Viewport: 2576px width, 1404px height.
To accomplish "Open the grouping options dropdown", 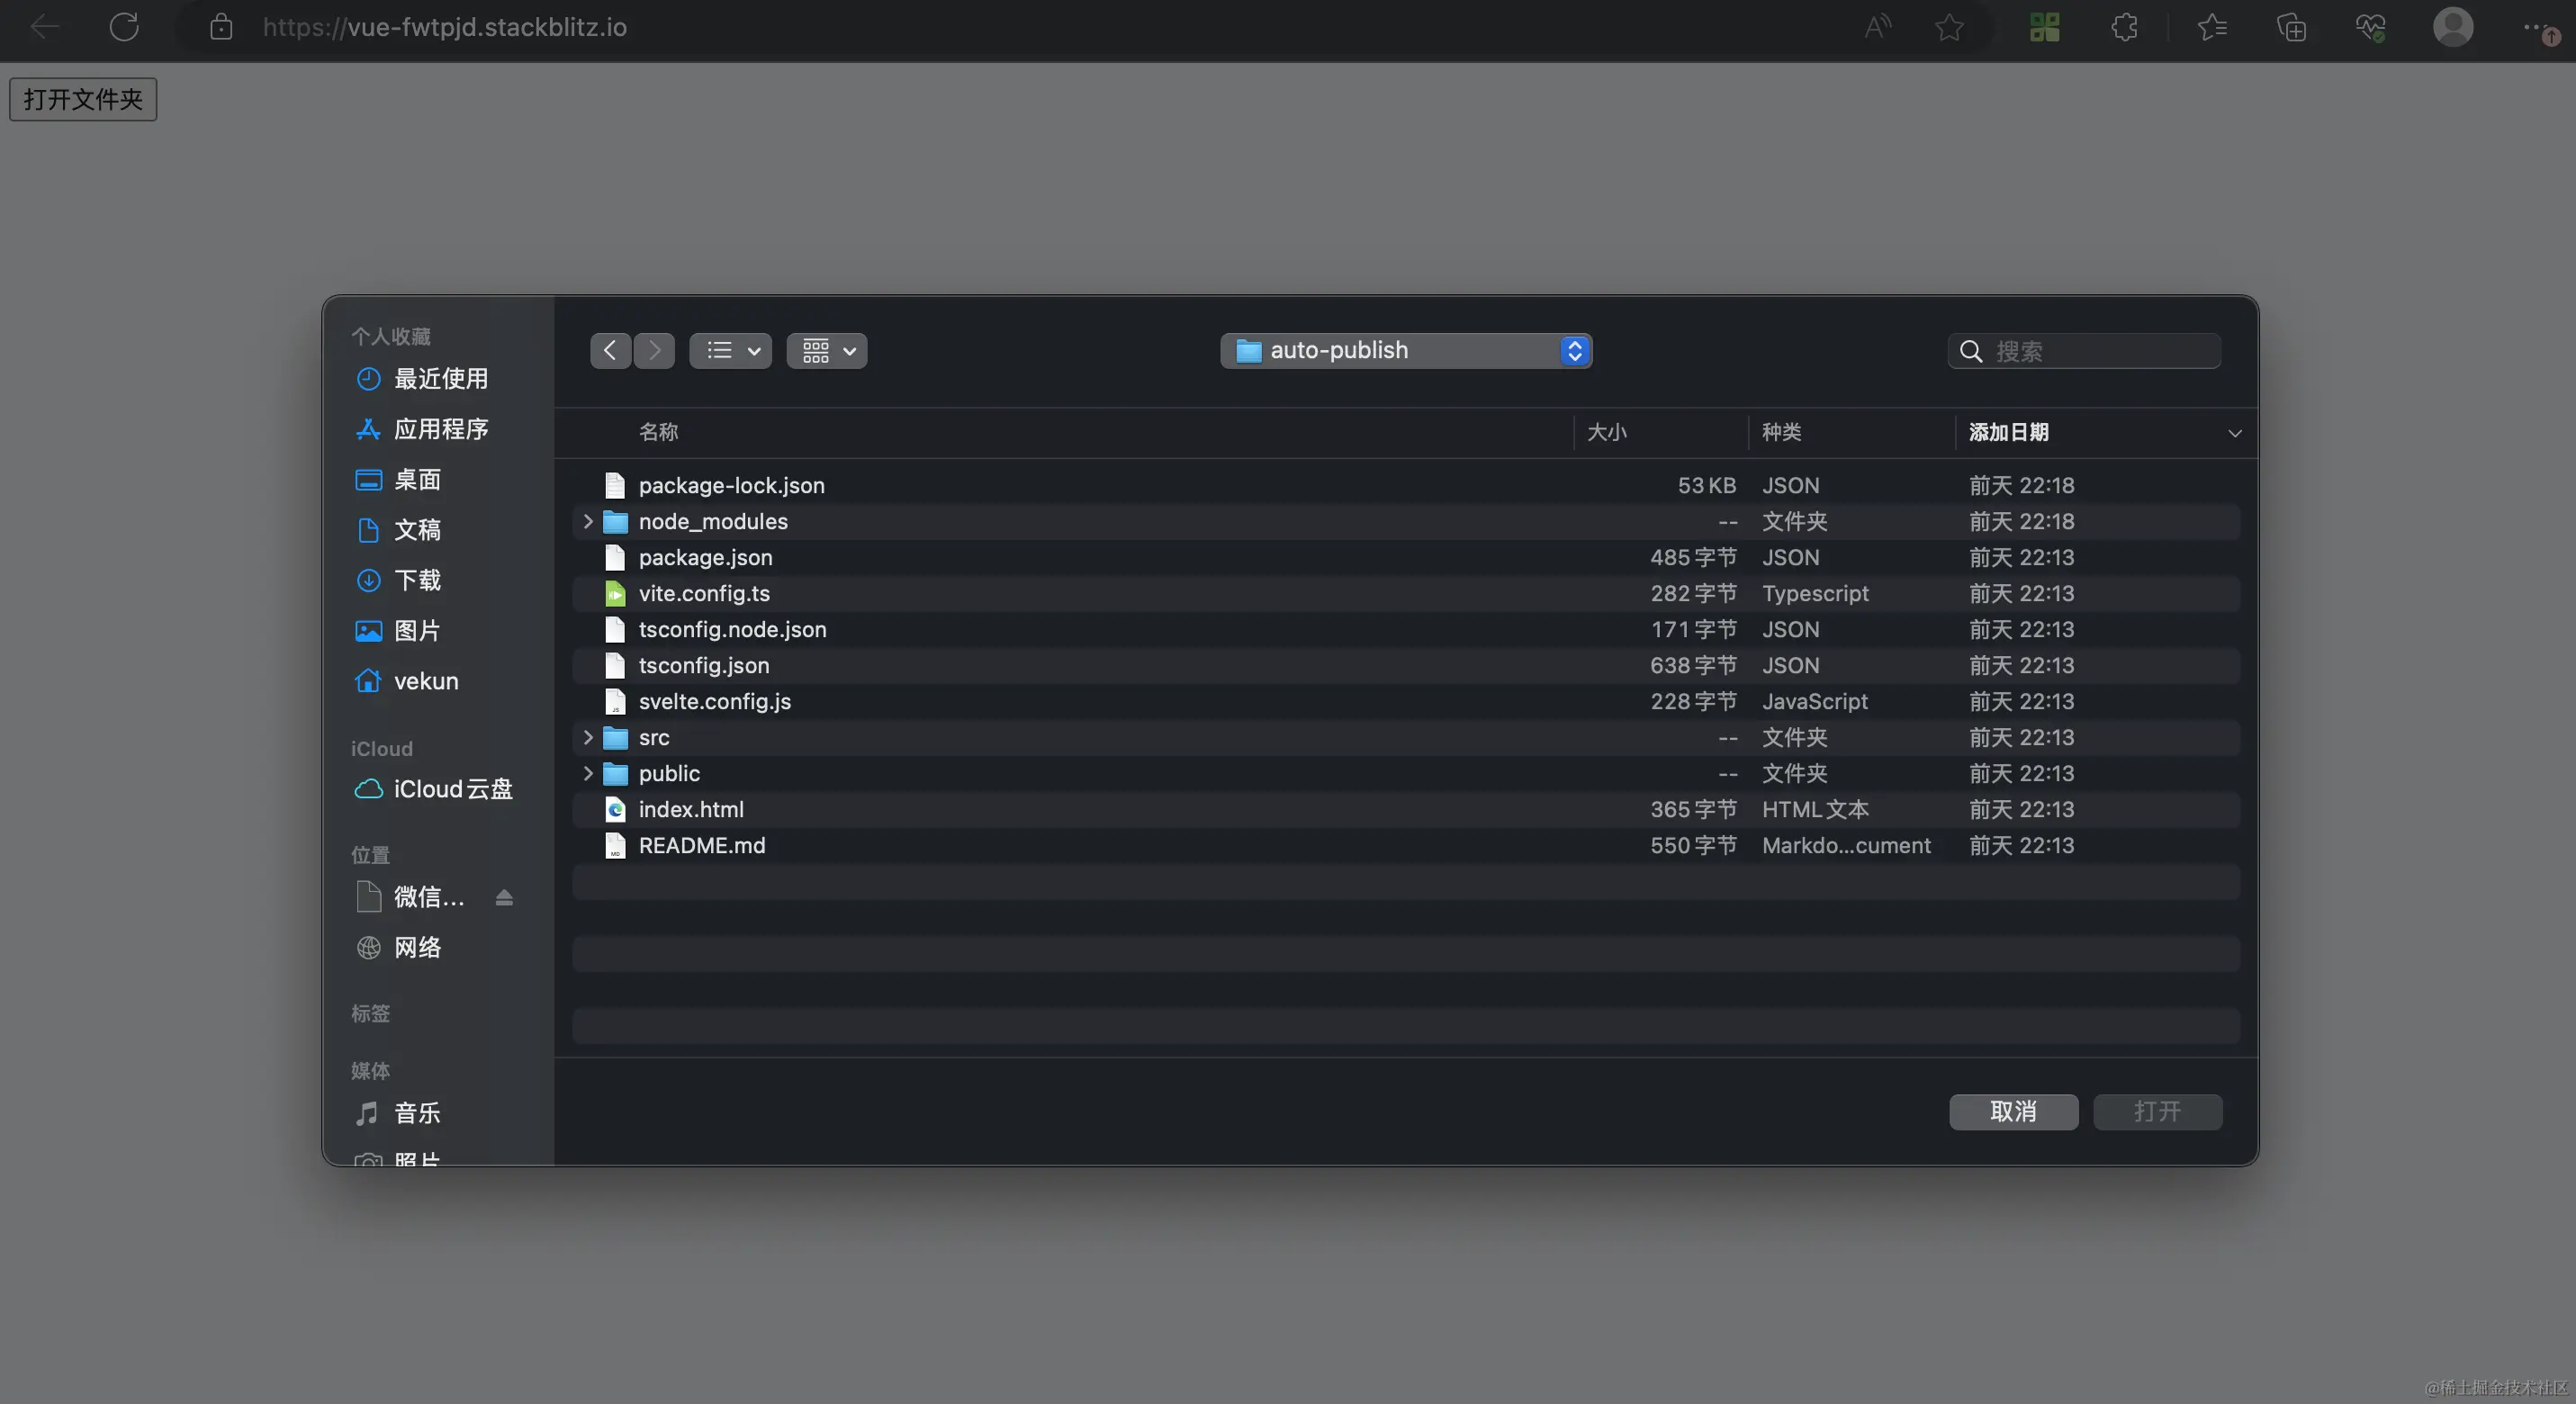I will (x=826, y=351).
